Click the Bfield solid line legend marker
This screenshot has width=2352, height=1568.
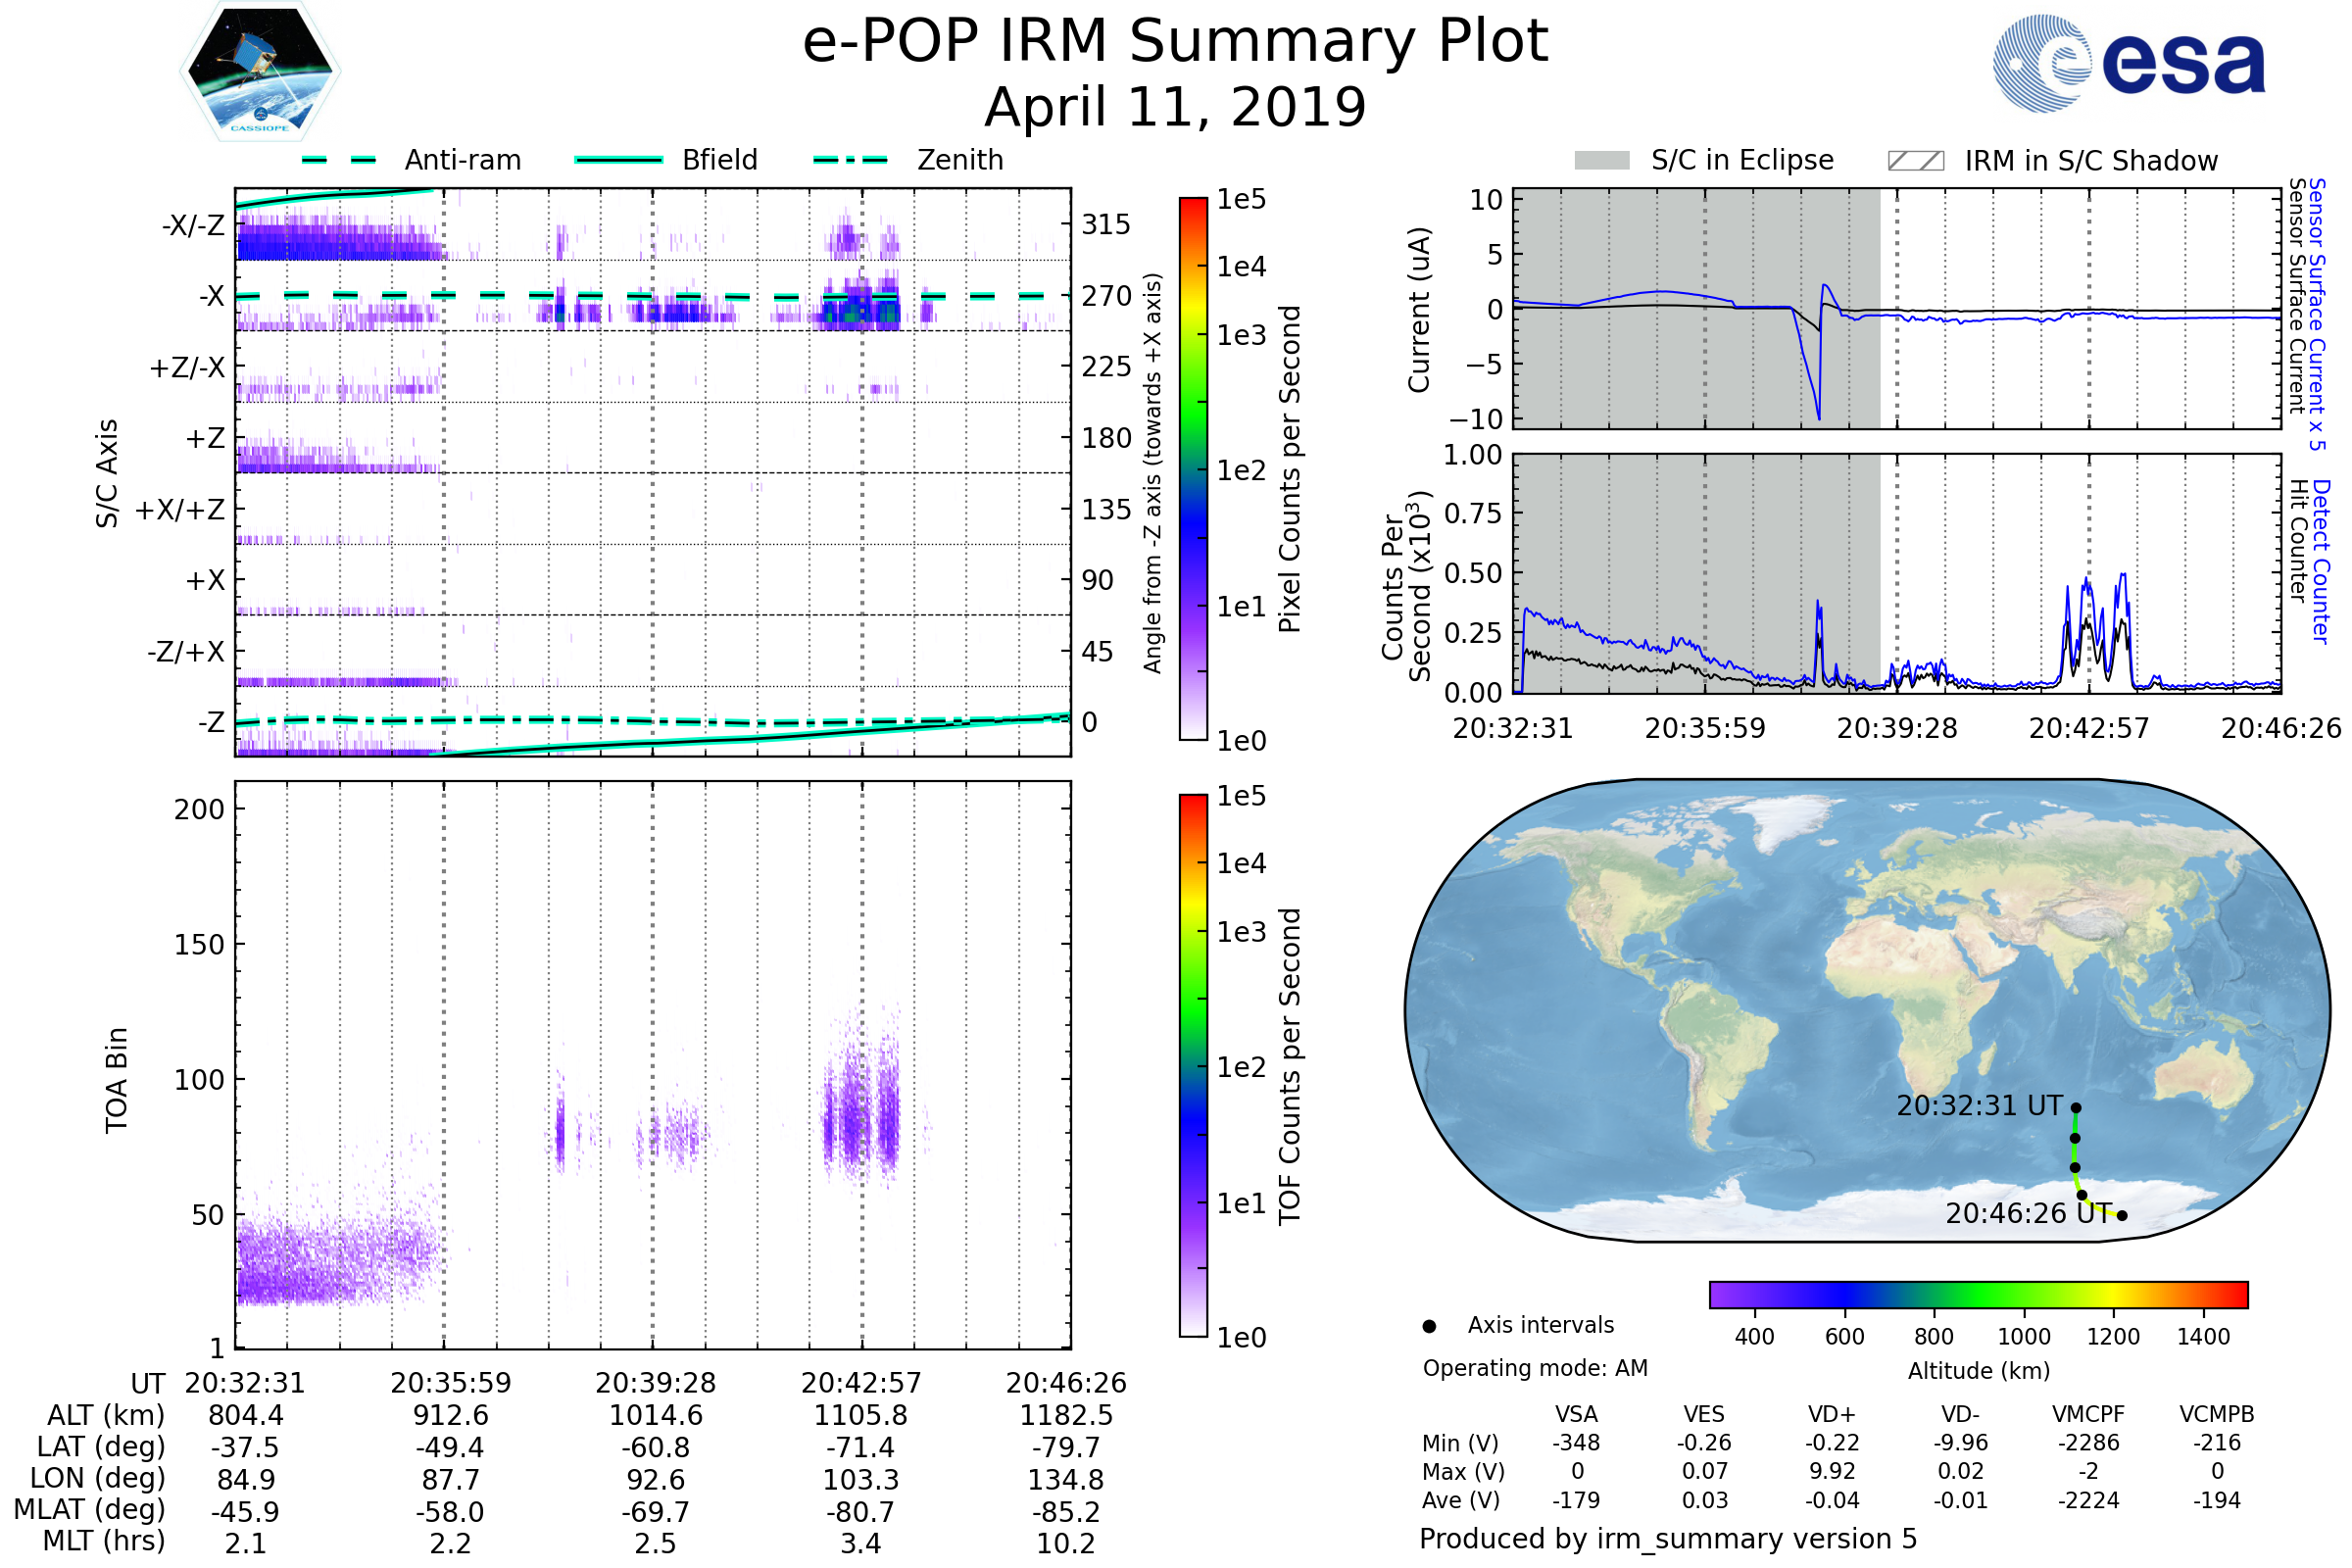[x=618, y=160]
